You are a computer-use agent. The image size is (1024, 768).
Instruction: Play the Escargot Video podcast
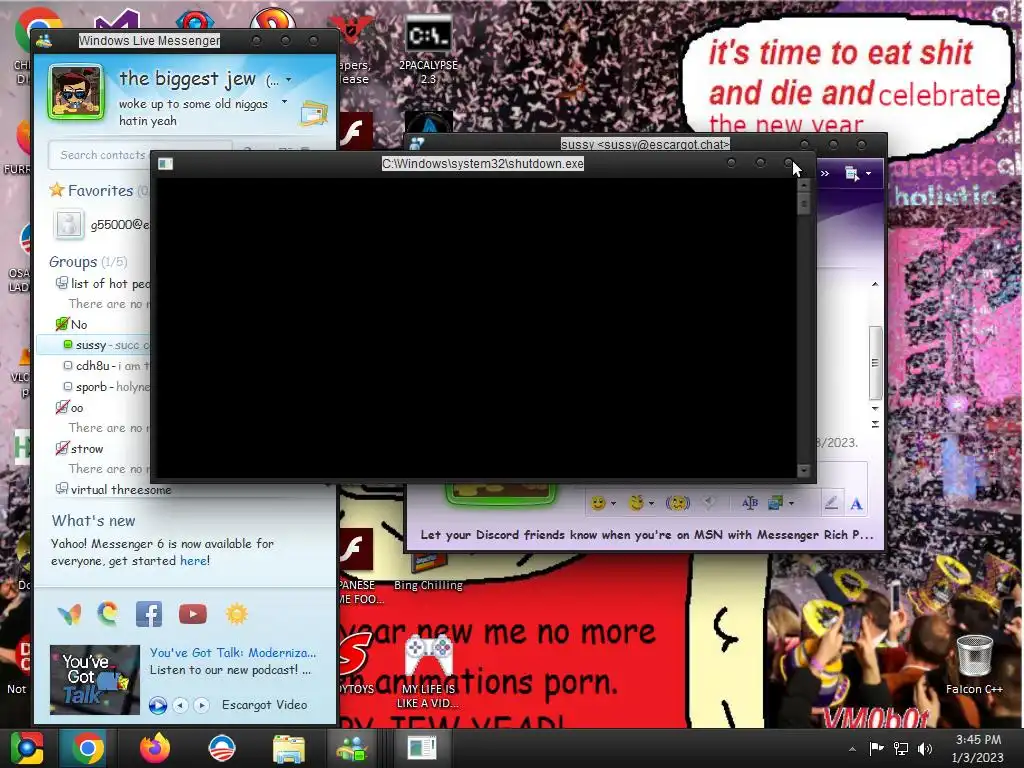coord(157,705)
